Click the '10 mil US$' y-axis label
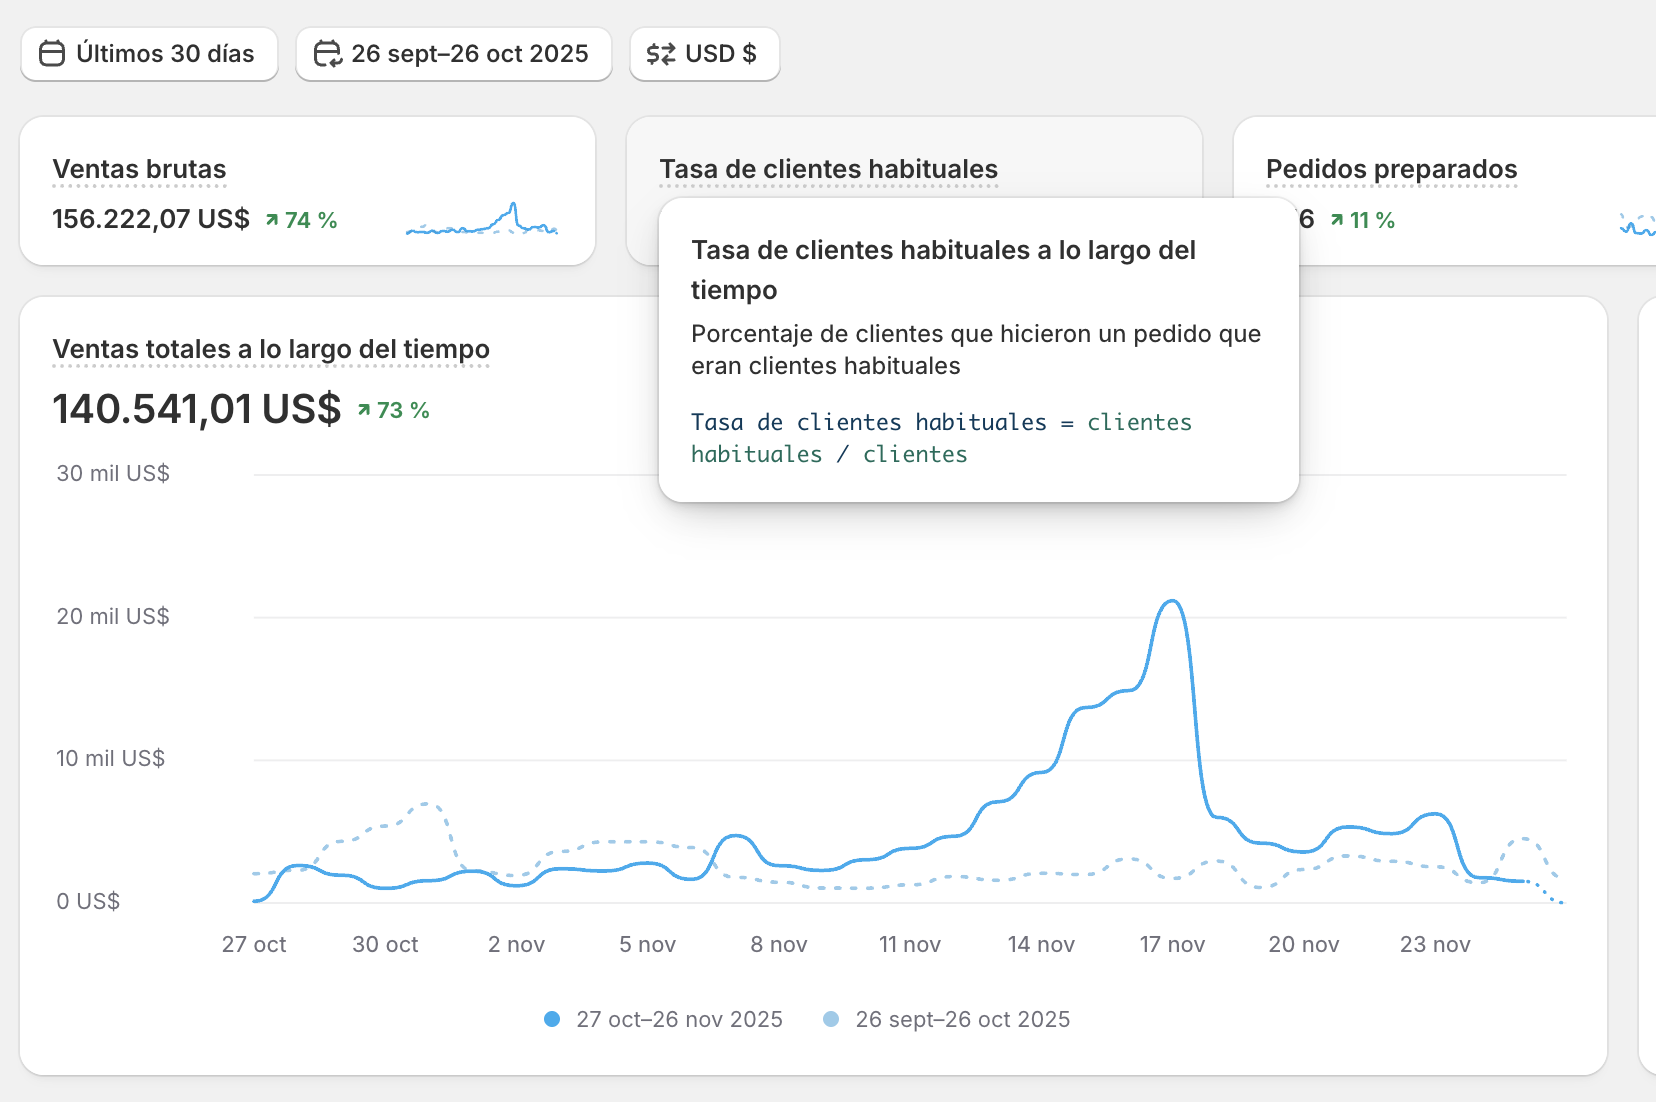 pyautogui.click(x=110, y=758)
